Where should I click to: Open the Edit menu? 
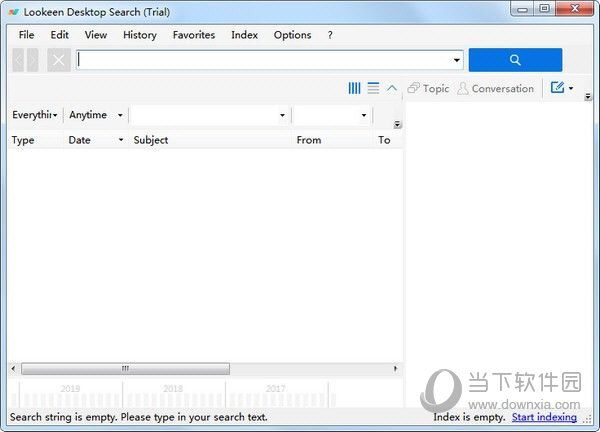click(x=59, y=35)
